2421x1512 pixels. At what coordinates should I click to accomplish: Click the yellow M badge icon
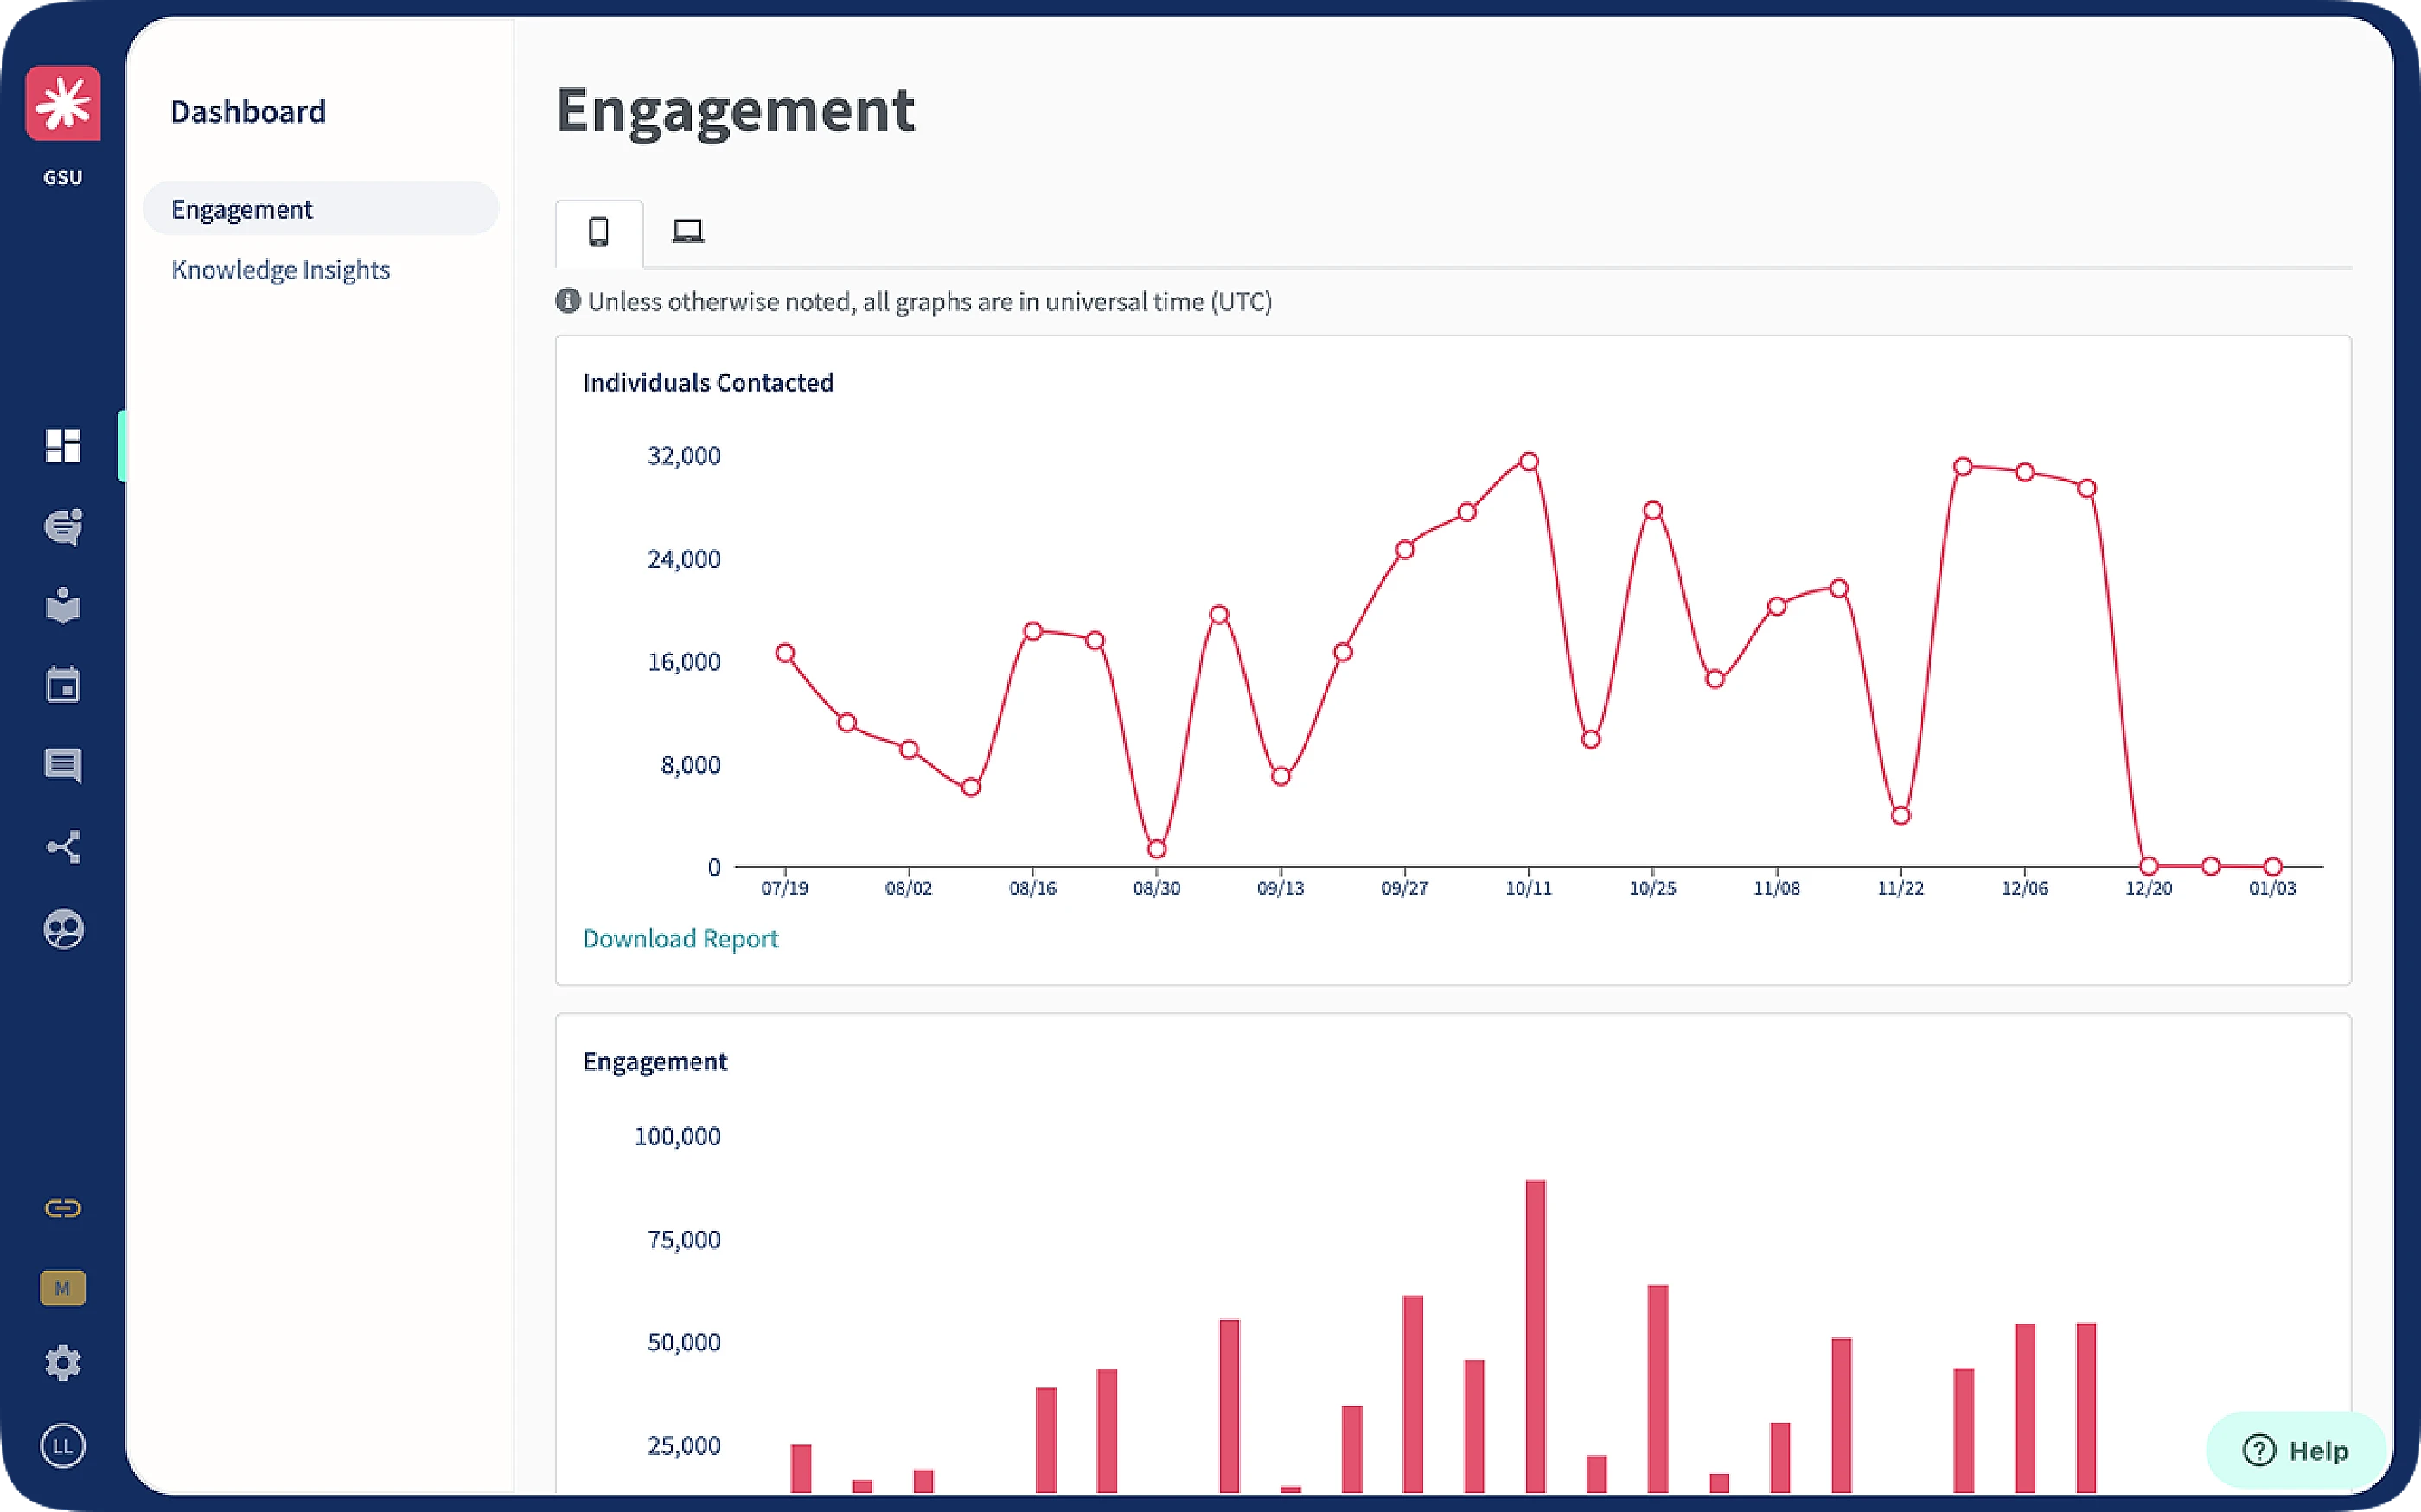click(x=62, y=1288)
